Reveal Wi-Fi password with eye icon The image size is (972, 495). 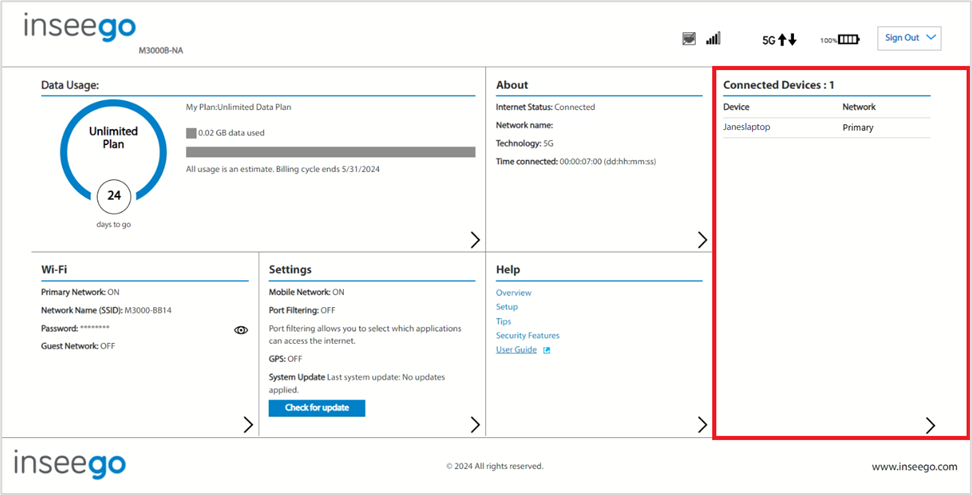(x=241, y=330)
